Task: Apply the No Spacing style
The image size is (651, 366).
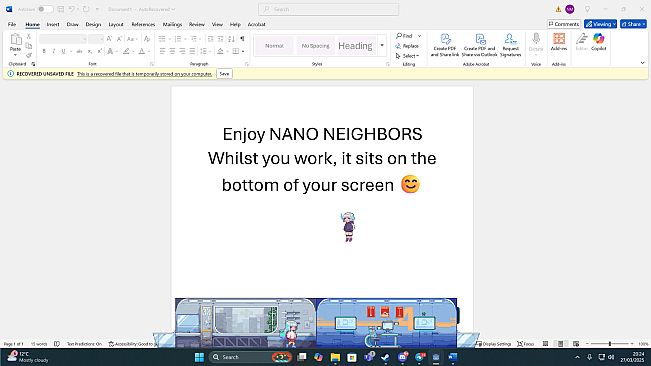Action: pos(316,46)
